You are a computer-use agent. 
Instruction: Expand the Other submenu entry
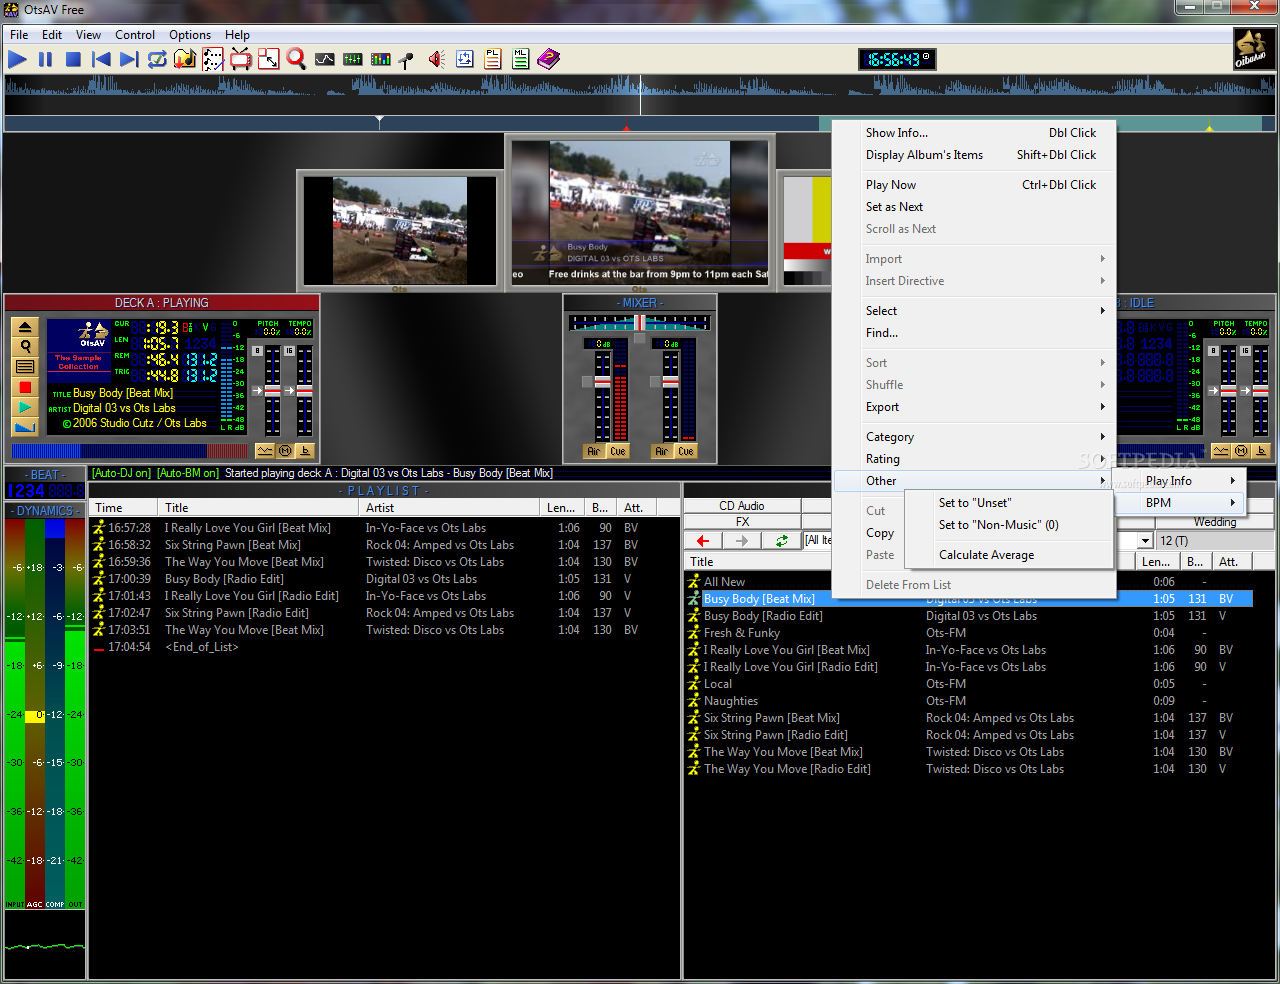975,481
